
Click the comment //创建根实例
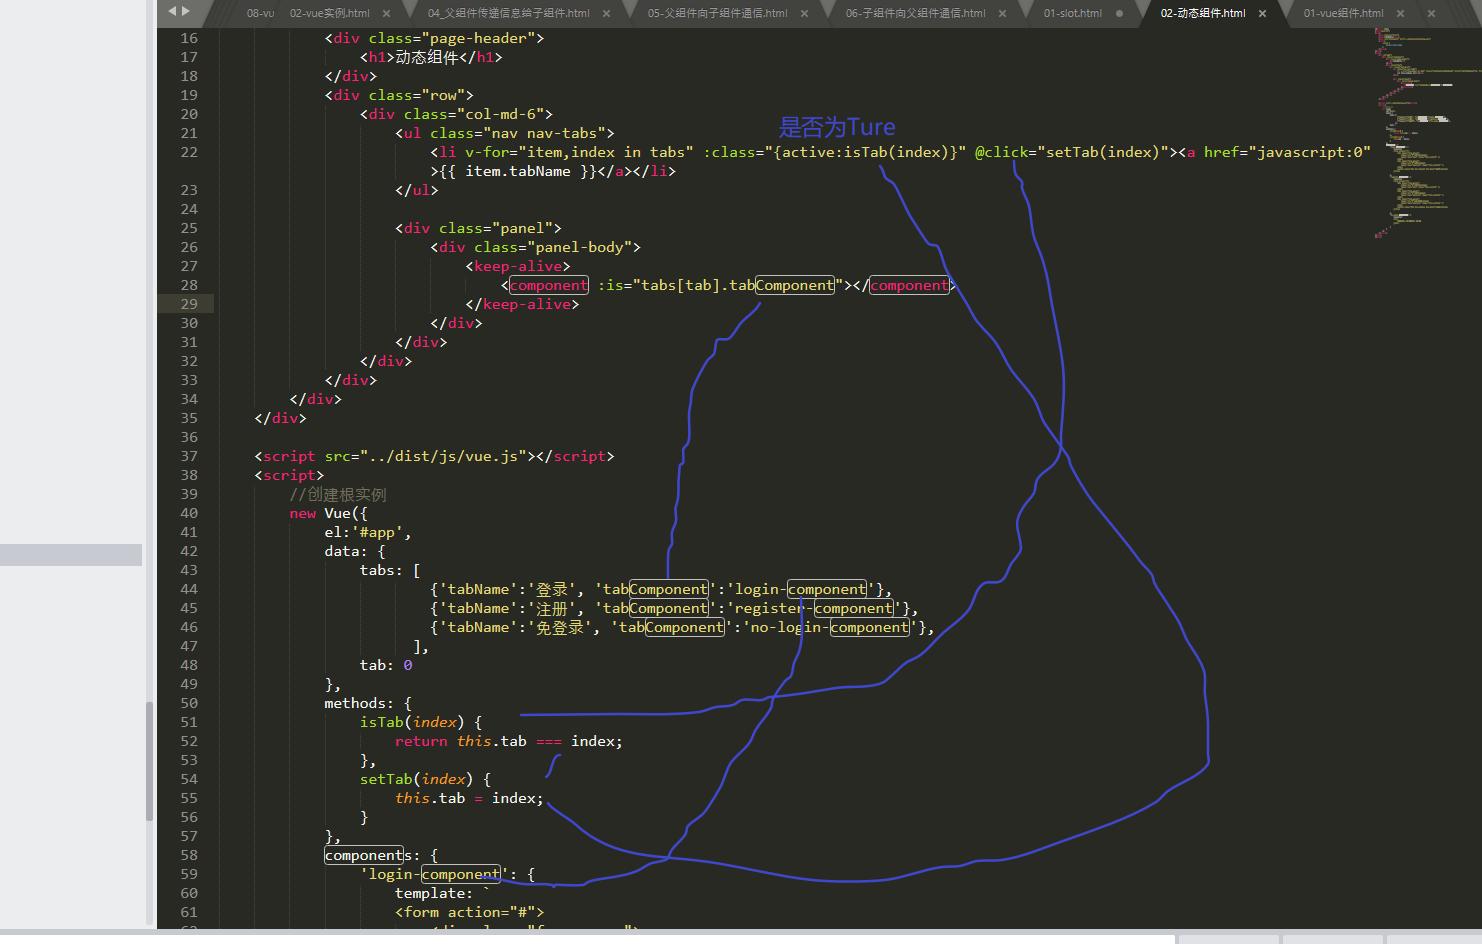(x=338, y=494)
